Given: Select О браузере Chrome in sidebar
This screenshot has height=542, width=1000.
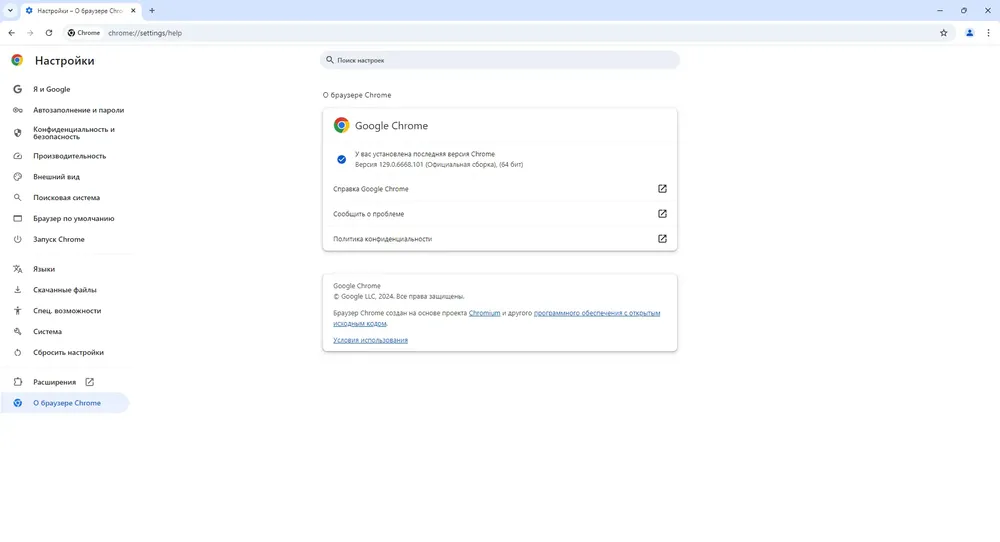Looking at the screenshot, I should click(x=66, y=403).
